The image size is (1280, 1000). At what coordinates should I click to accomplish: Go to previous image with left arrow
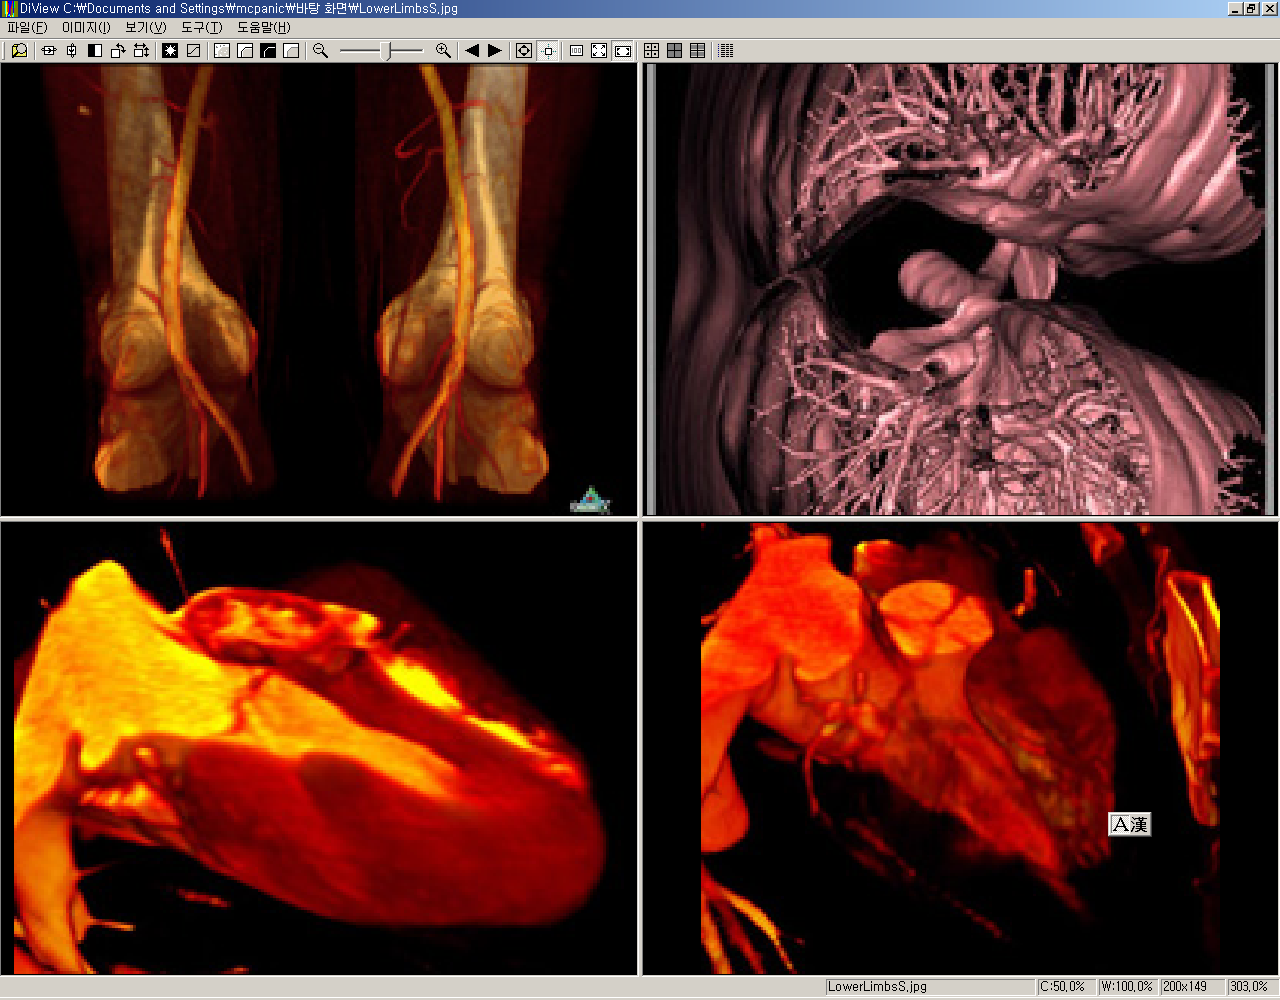[x=472, y=50]
